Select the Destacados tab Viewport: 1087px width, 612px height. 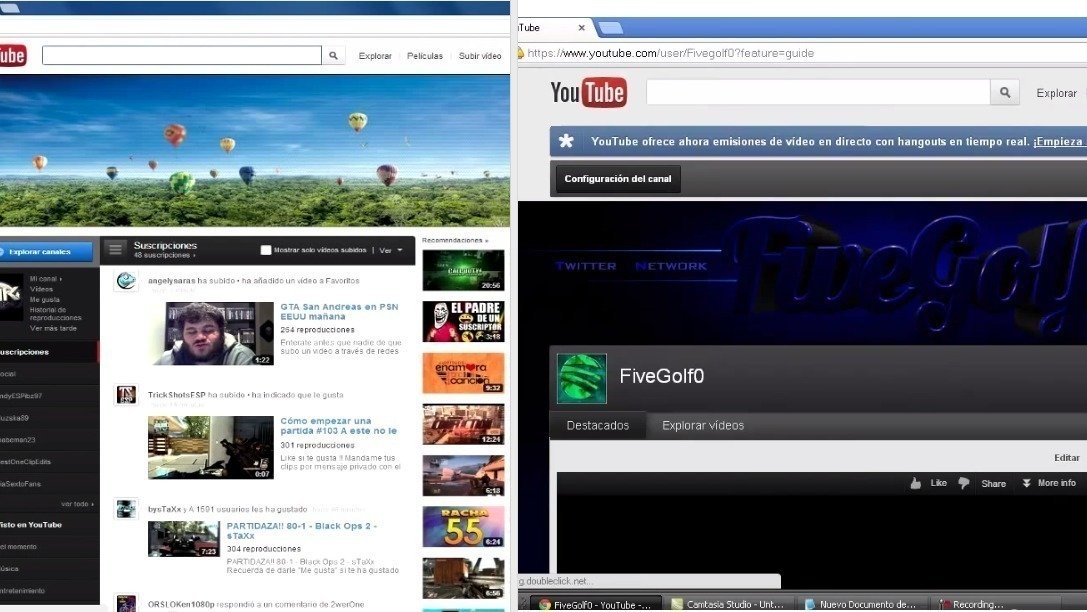click(x=597, y=424)
